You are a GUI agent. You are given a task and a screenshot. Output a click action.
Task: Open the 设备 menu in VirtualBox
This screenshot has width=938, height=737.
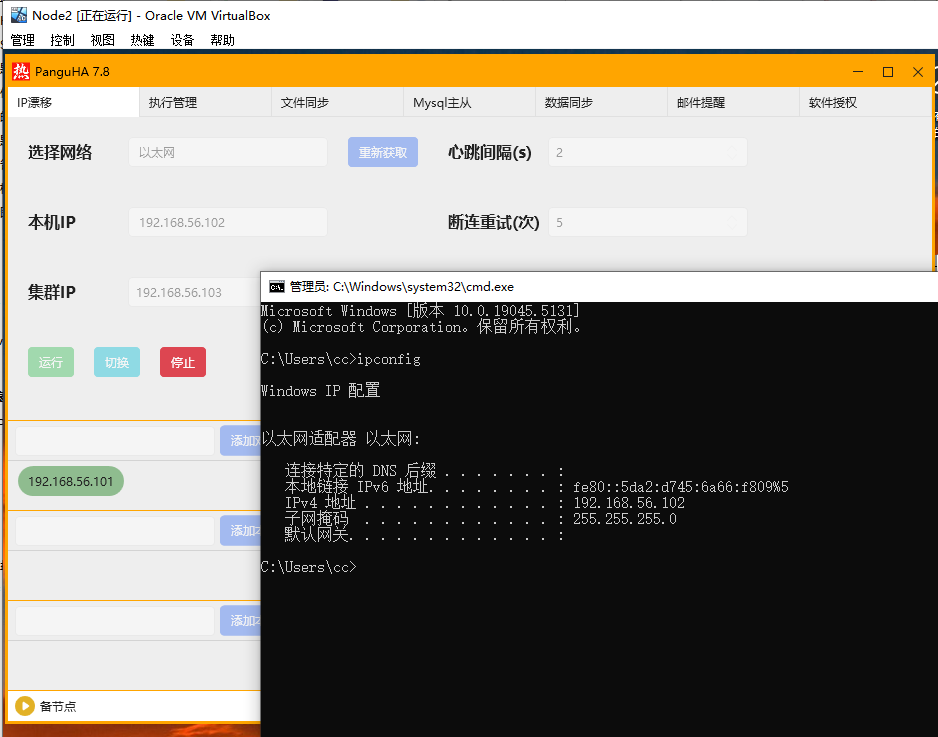point(181,40)
